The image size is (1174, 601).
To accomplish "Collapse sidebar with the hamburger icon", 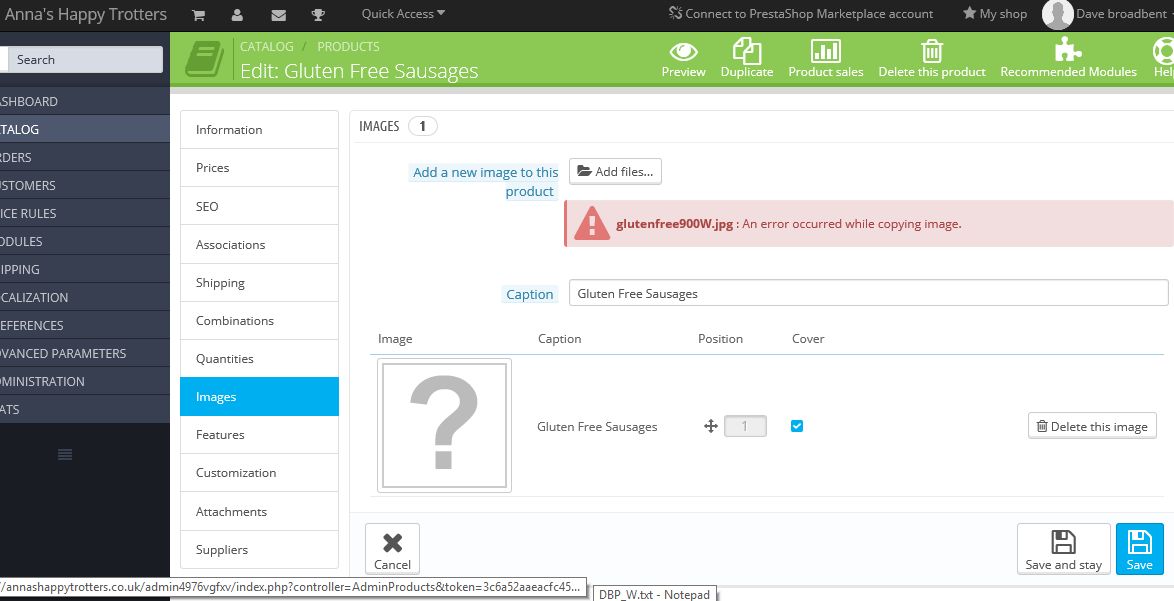I will point(65,454).
